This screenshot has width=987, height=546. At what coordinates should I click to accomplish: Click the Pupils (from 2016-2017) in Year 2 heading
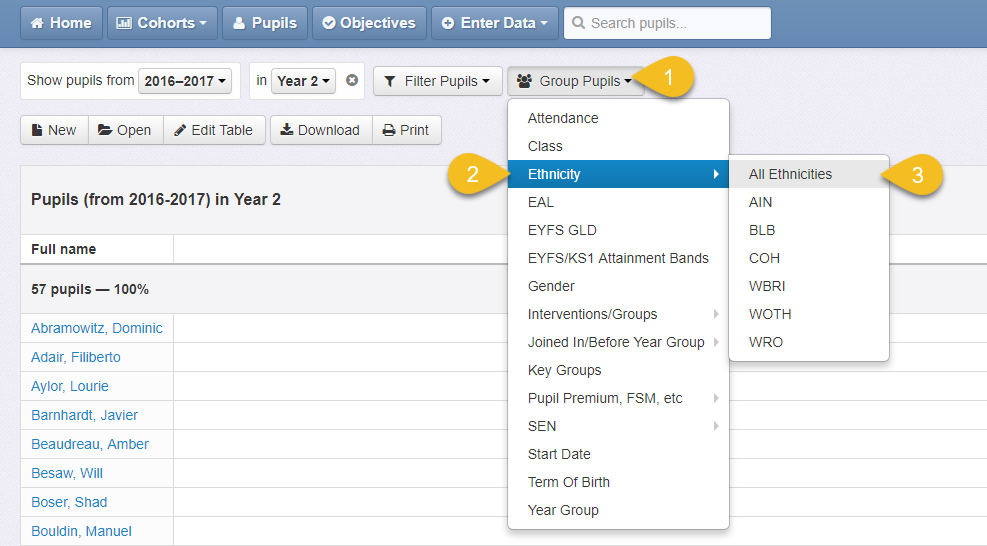[155, 200]
